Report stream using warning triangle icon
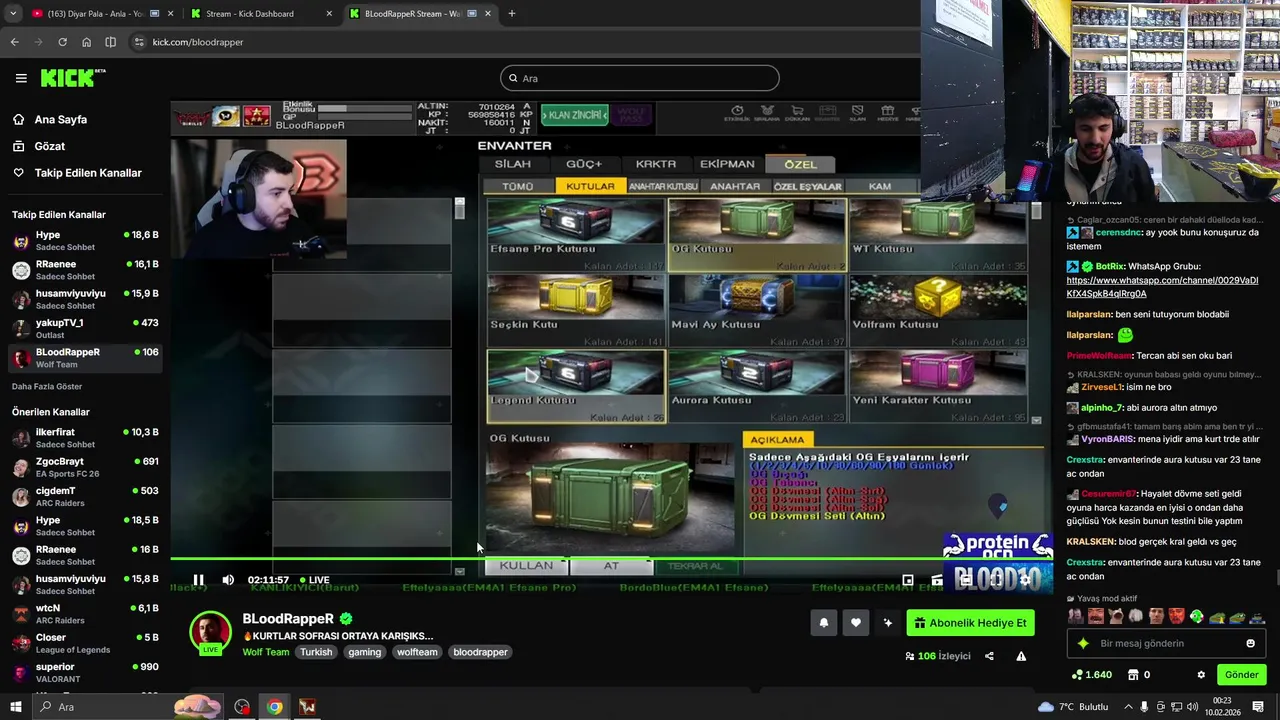The image size is (1280, 720). point(1021,656)
